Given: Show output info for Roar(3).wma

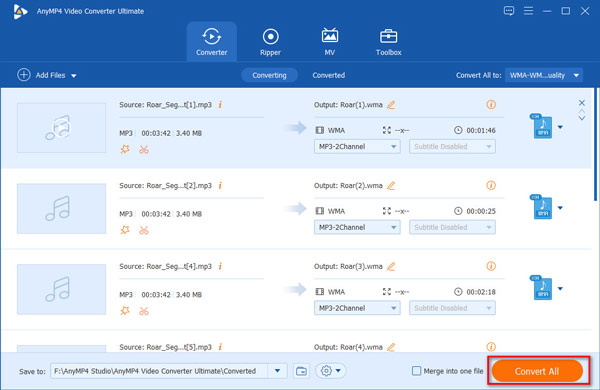Looking at the screenshot, I should coord(491,266).
